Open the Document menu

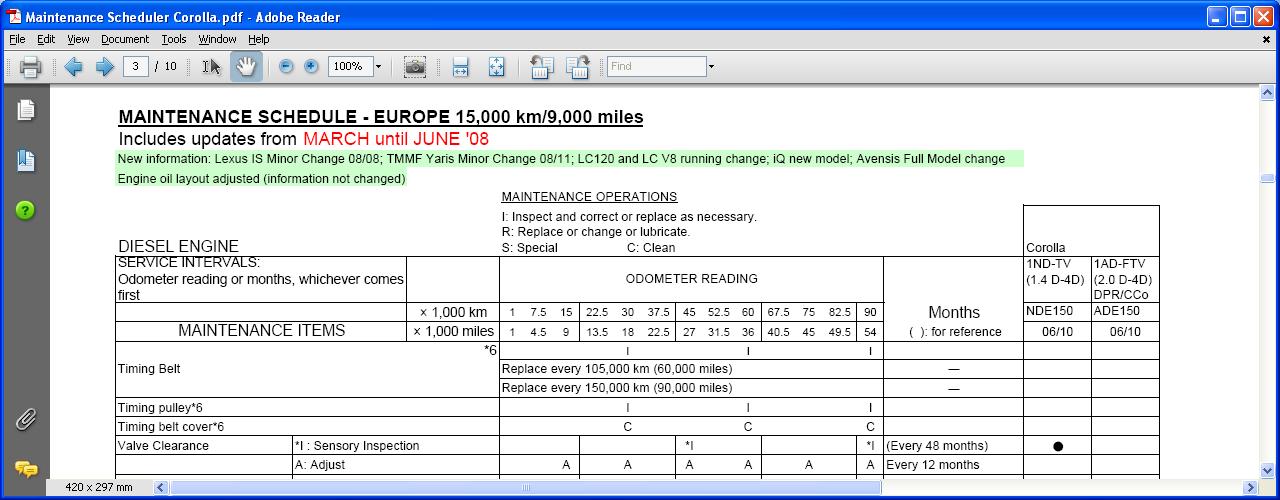click(125, 39)
